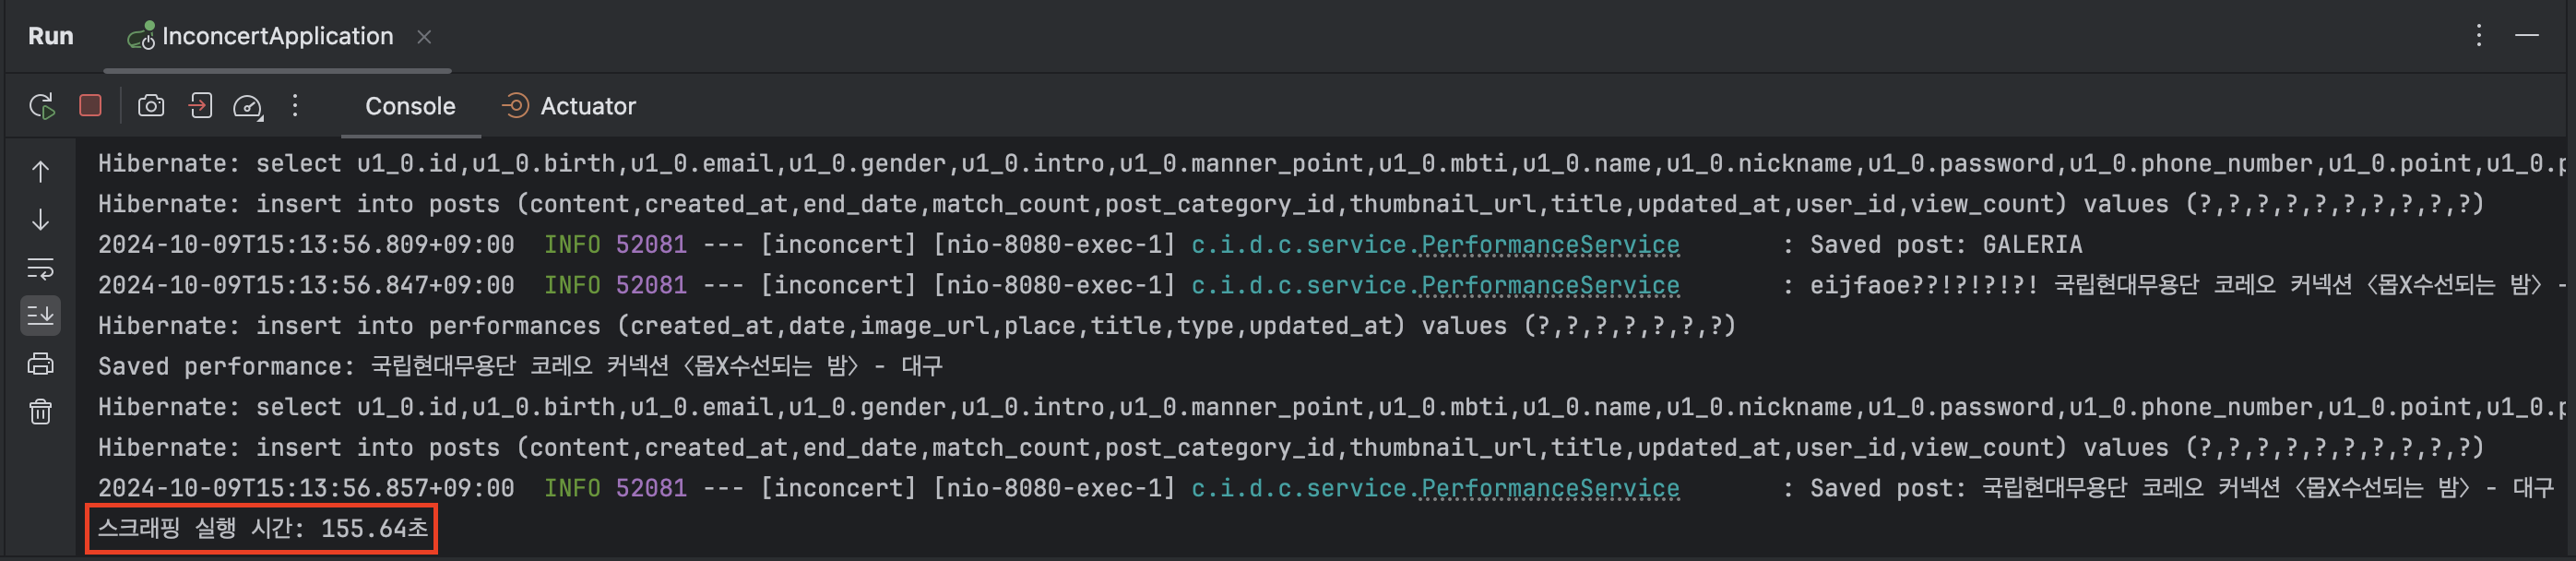The height and width of the screenshot is (561, 2576).
Task: Switch to the Actuator tab
Action: pos(569,106)
